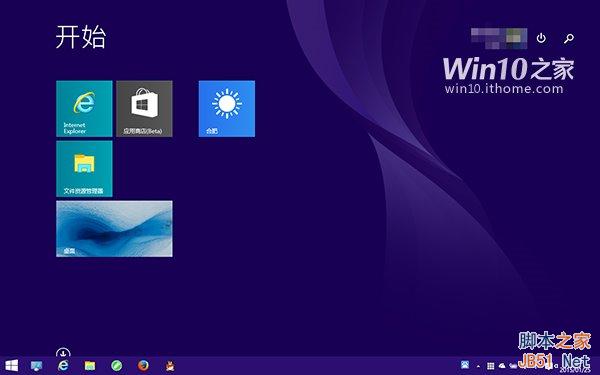Click the Windows Start button on taskbar

click(x=11, y=365)
